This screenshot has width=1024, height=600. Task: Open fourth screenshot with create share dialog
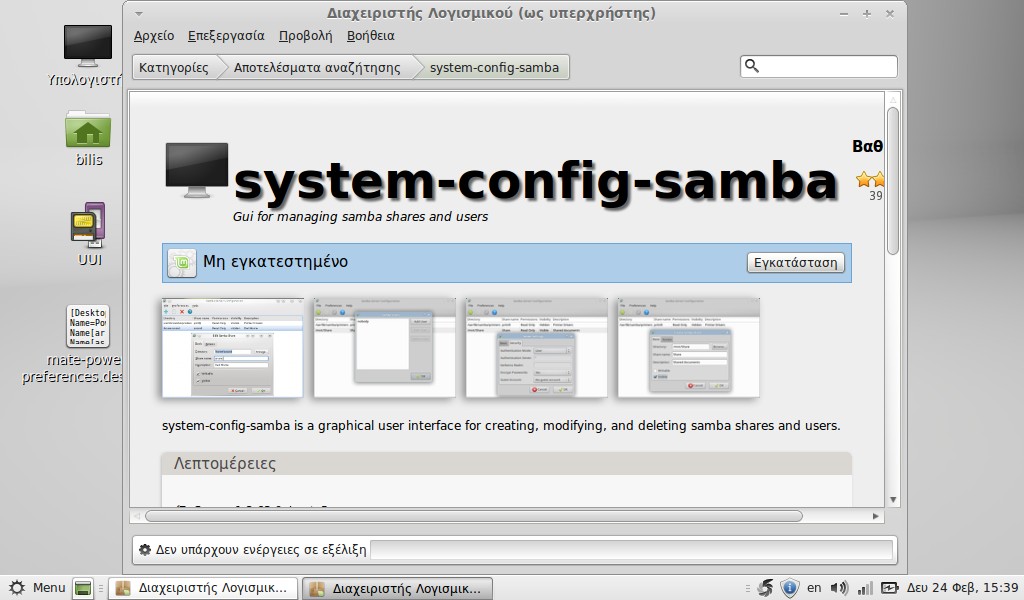pos(688,347)
